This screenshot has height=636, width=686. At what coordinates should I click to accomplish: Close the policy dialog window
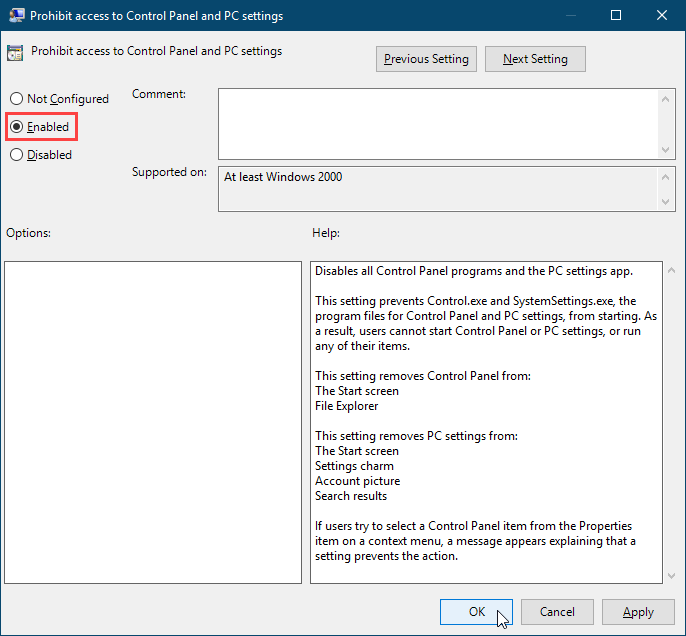click(662, 15)
